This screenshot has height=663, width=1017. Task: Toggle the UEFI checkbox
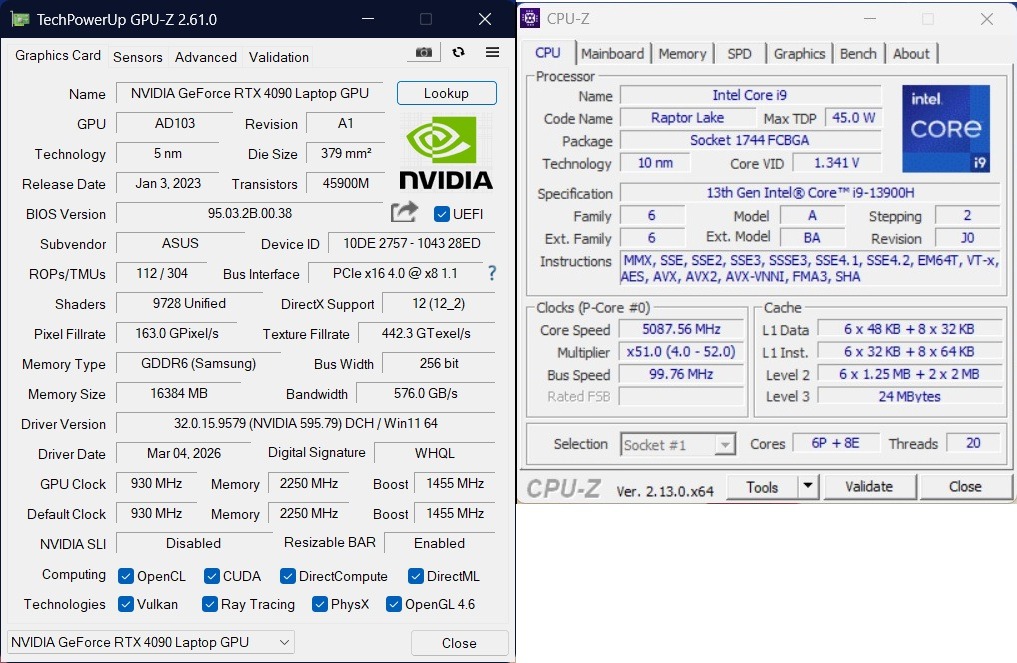[x=442, y=213]
